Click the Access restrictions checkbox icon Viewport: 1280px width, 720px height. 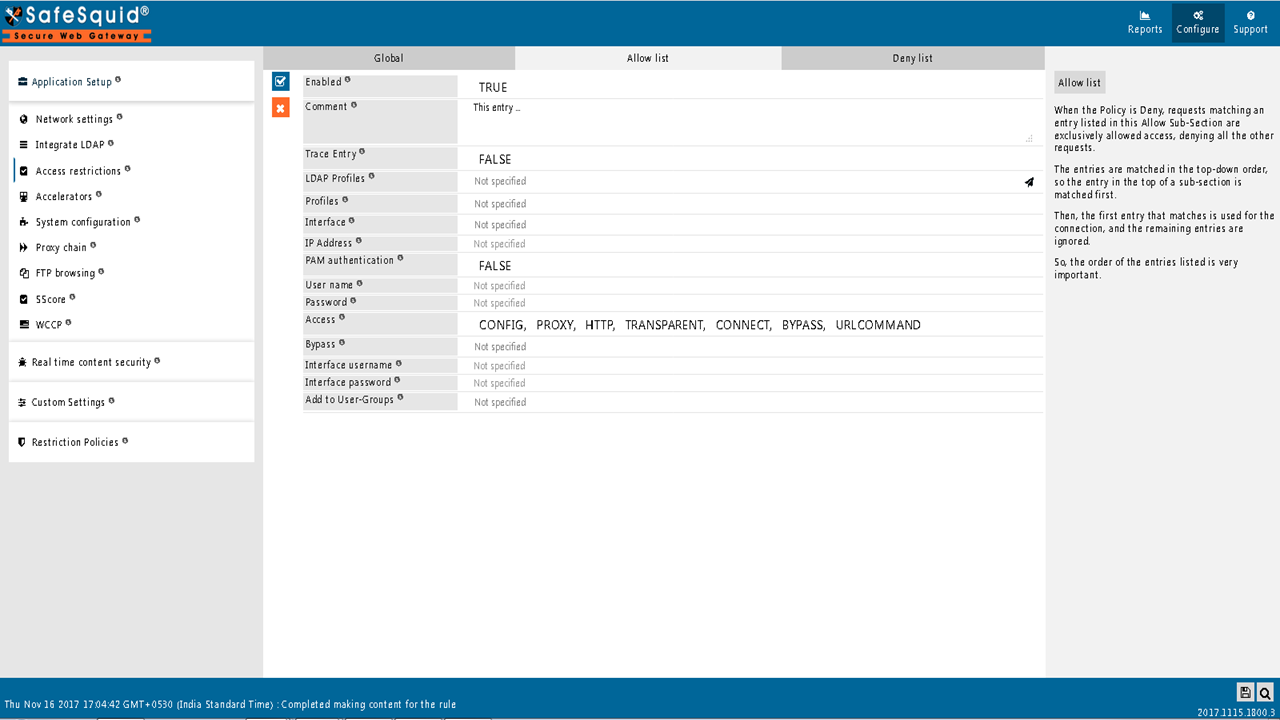[x=24, y=171]
